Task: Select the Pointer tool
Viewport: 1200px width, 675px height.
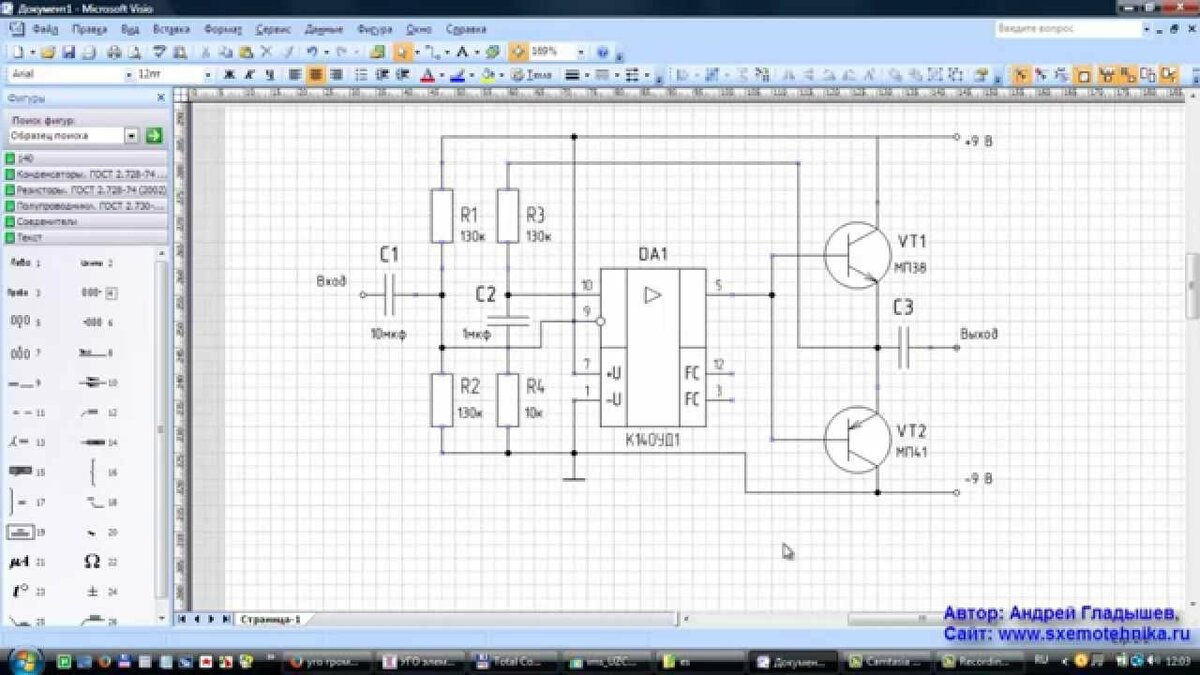Action: click(402, 51)
